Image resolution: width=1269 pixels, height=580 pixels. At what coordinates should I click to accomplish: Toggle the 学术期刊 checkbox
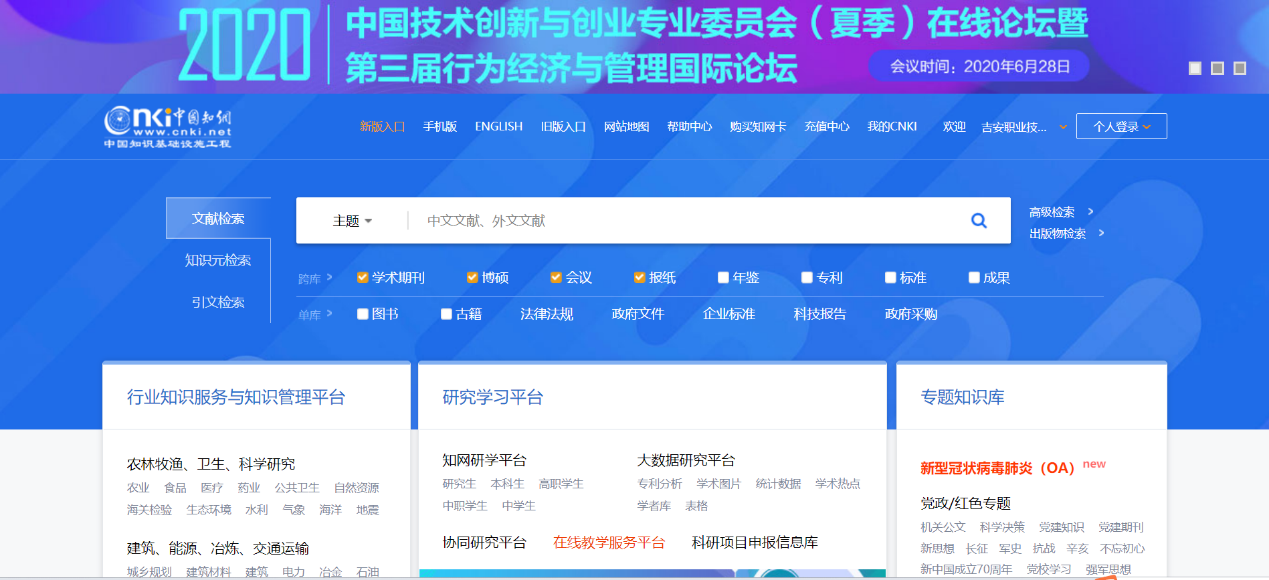click(363, 278)
